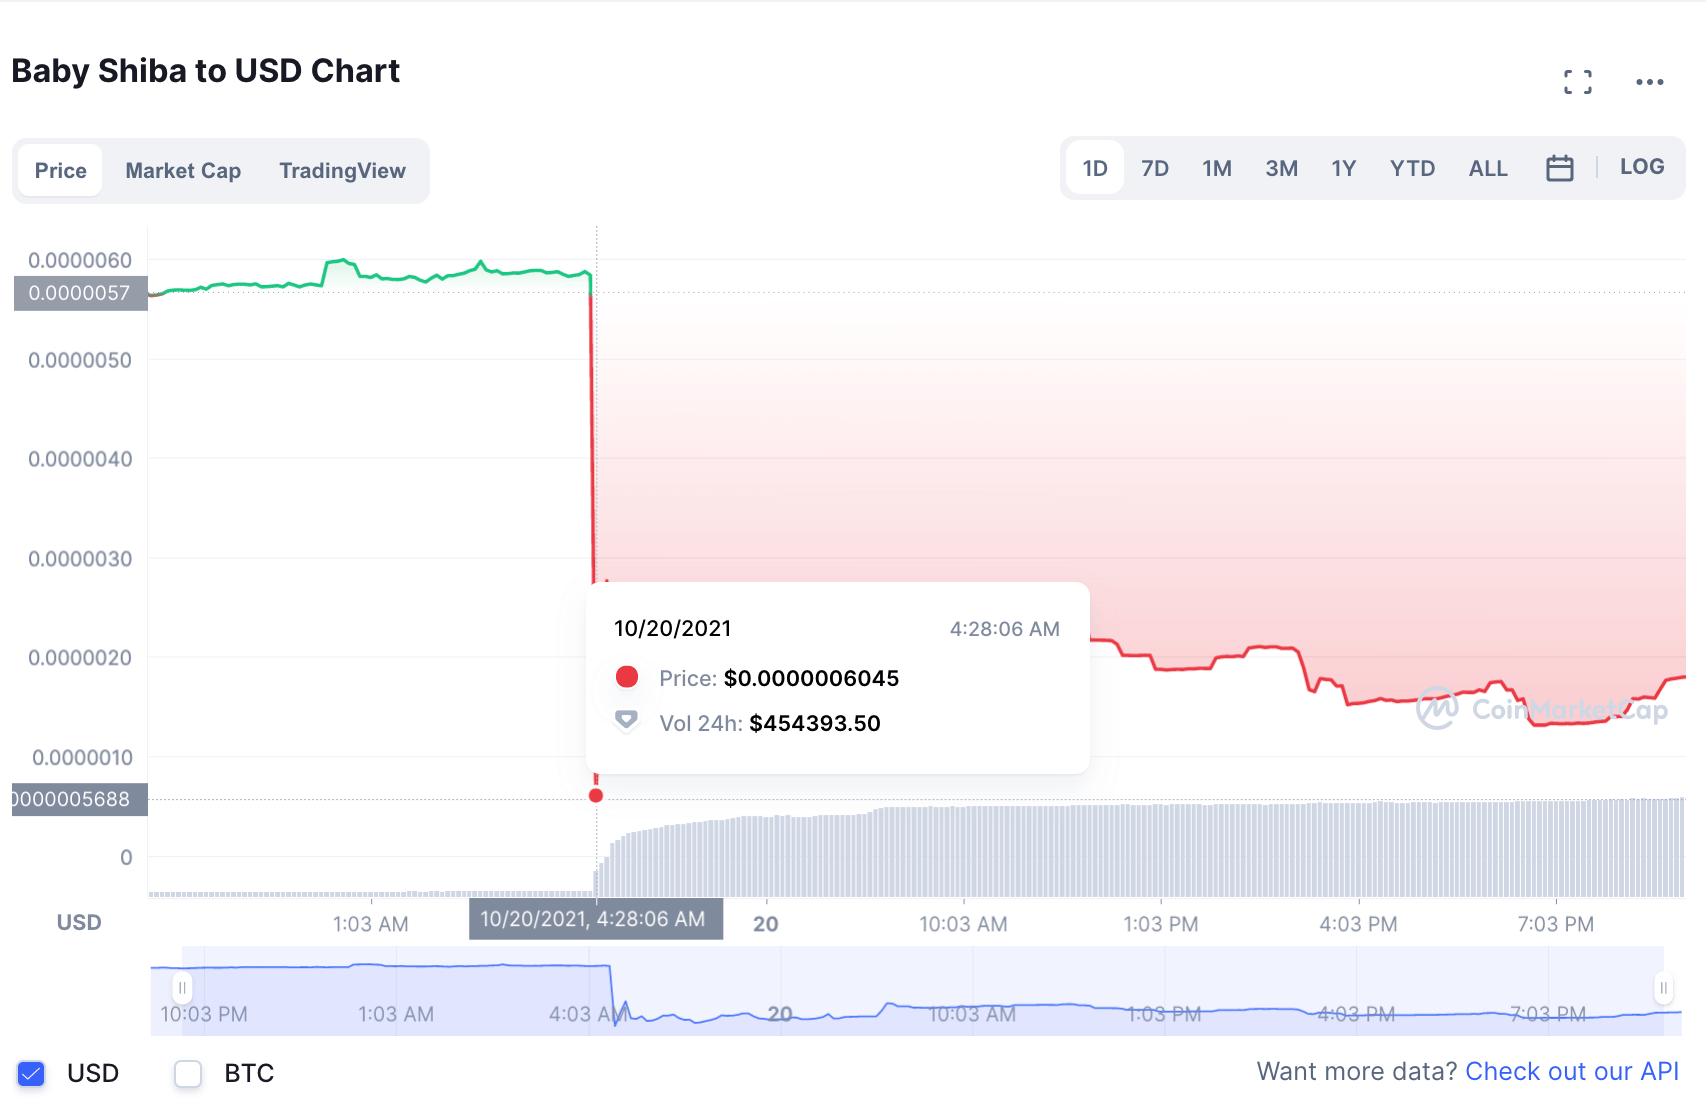
Task: Open the more options ellipsis menu
Action: (1650, 81)
